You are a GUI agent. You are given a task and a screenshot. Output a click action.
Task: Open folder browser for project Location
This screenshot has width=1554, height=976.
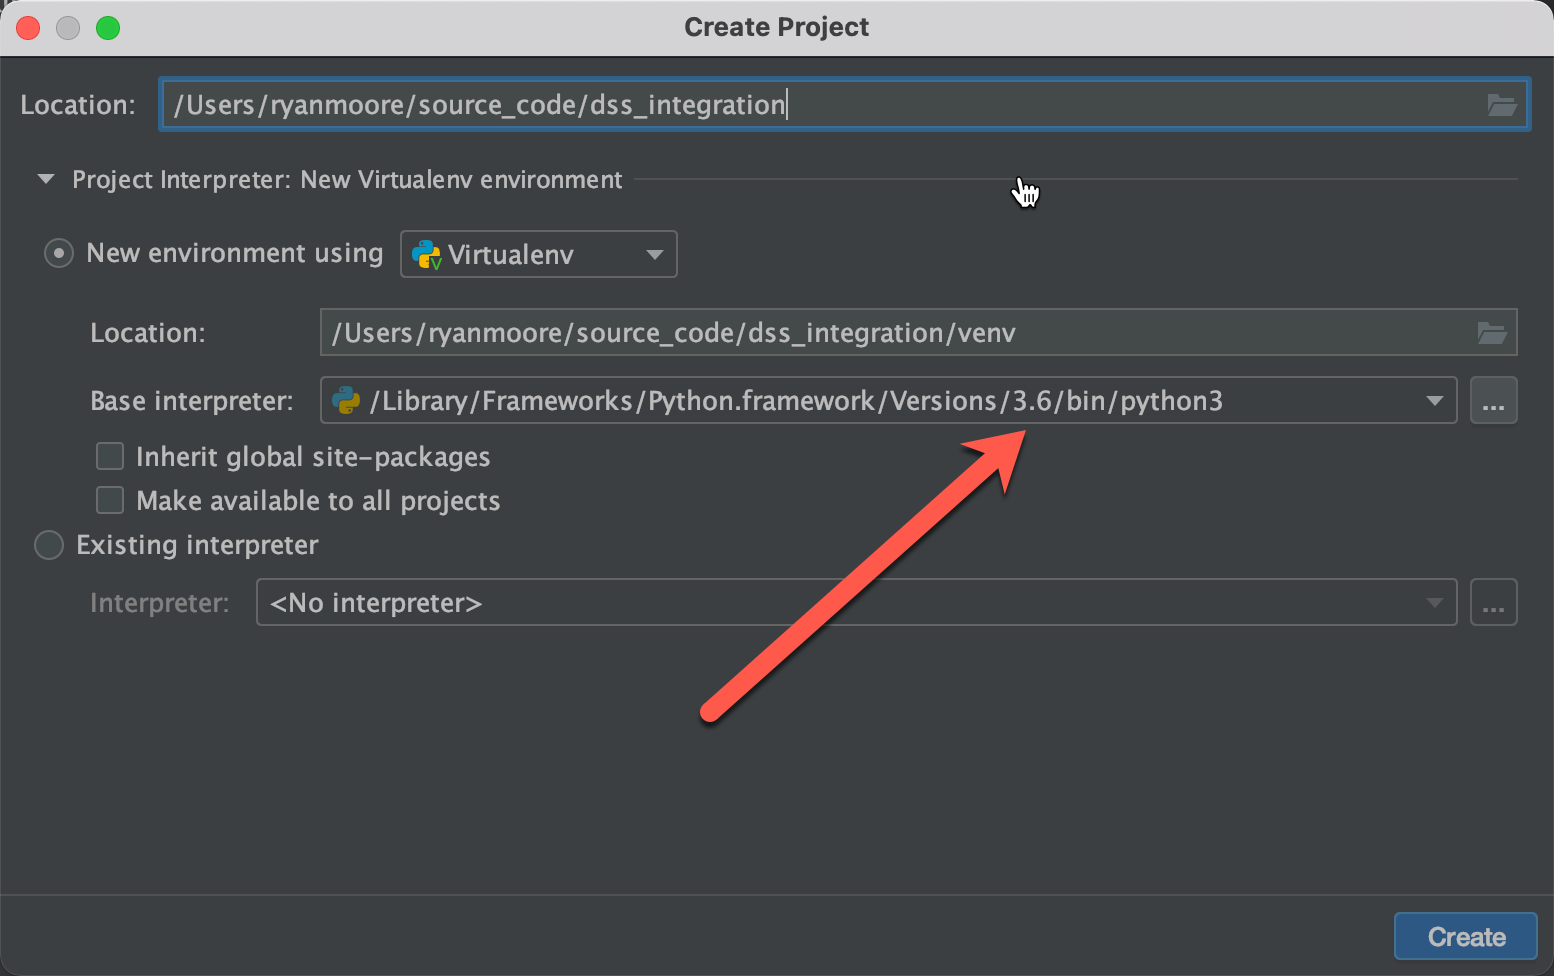(x=1501, y=105)
